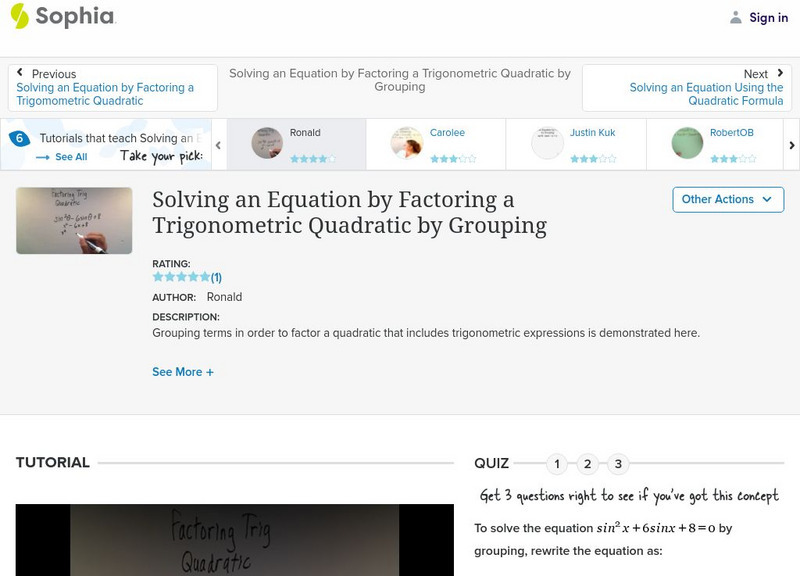Select quiz step 2 circle
This screenshot has height=576, width=800.
click(585, 463)
